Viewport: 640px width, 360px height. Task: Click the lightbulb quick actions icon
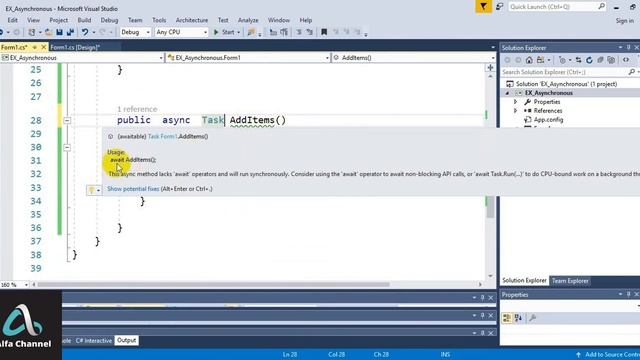tap(91, 190)
